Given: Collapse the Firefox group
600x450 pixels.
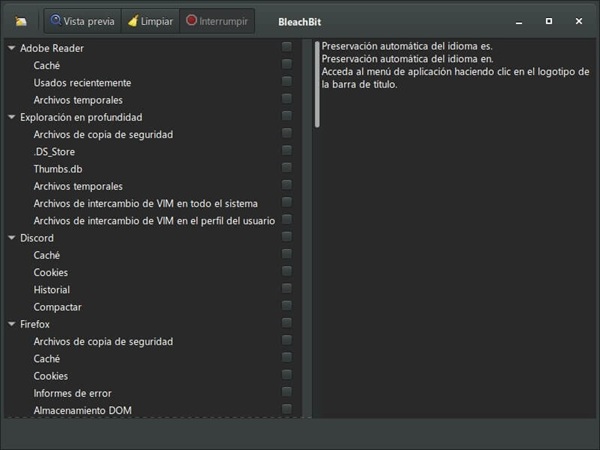Looking at the screenshot, I should point(12,324).
